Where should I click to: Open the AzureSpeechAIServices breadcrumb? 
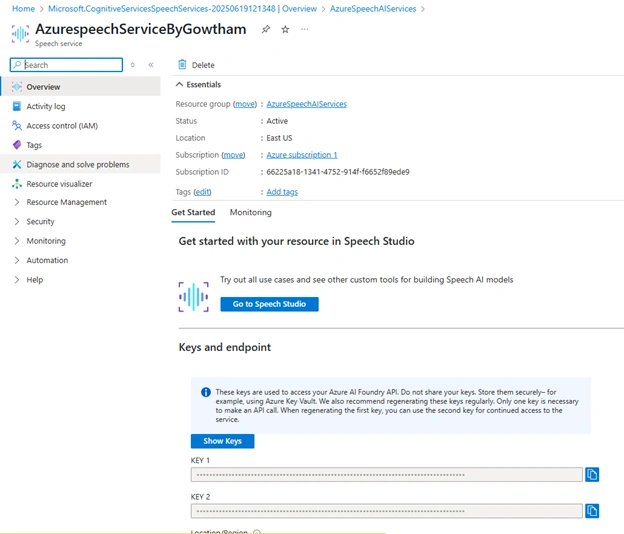coord(373,9)
